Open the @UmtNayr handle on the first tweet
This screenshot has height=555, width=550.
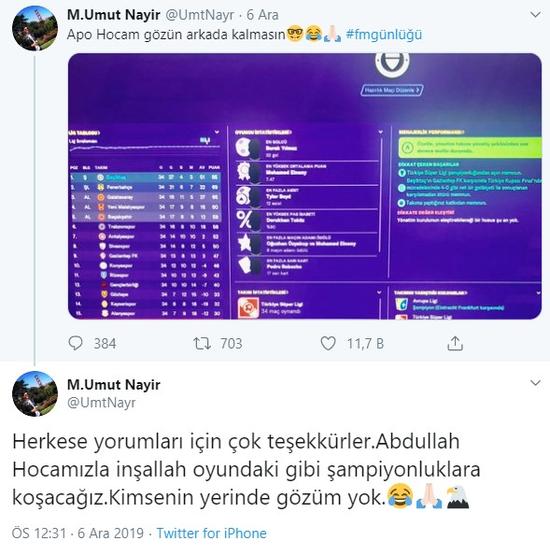[200, 15]
